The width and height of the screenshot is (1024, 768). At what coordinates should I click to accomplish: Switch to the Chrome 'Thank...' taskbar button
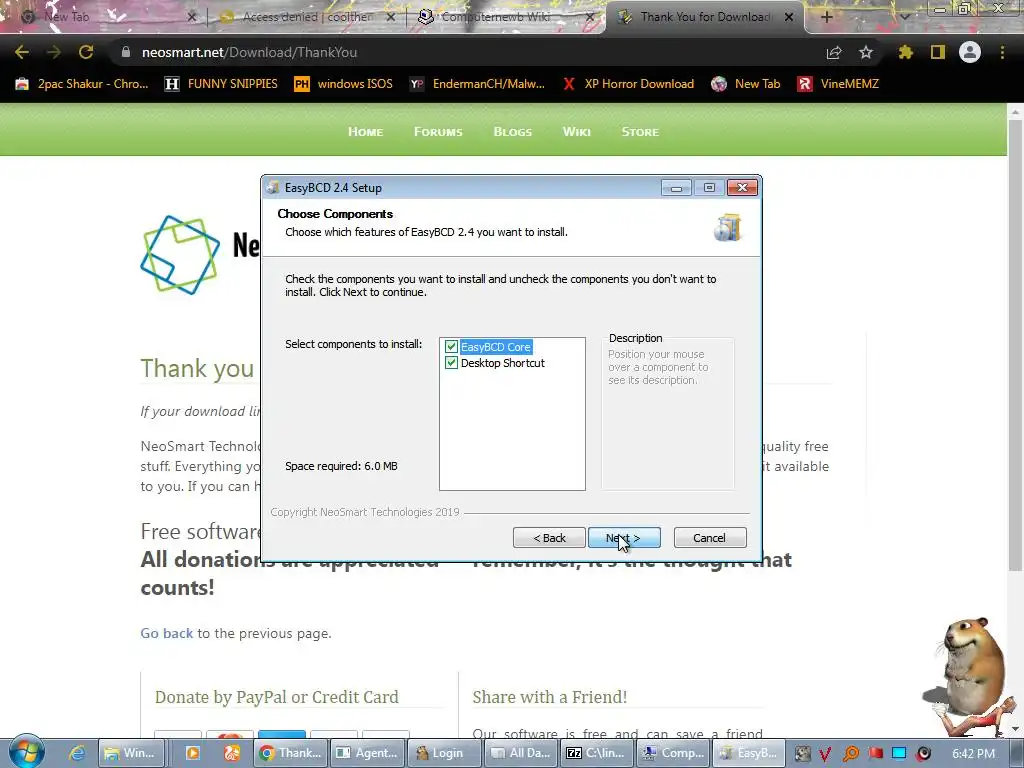pyautogui.click(x=291, y=753)
